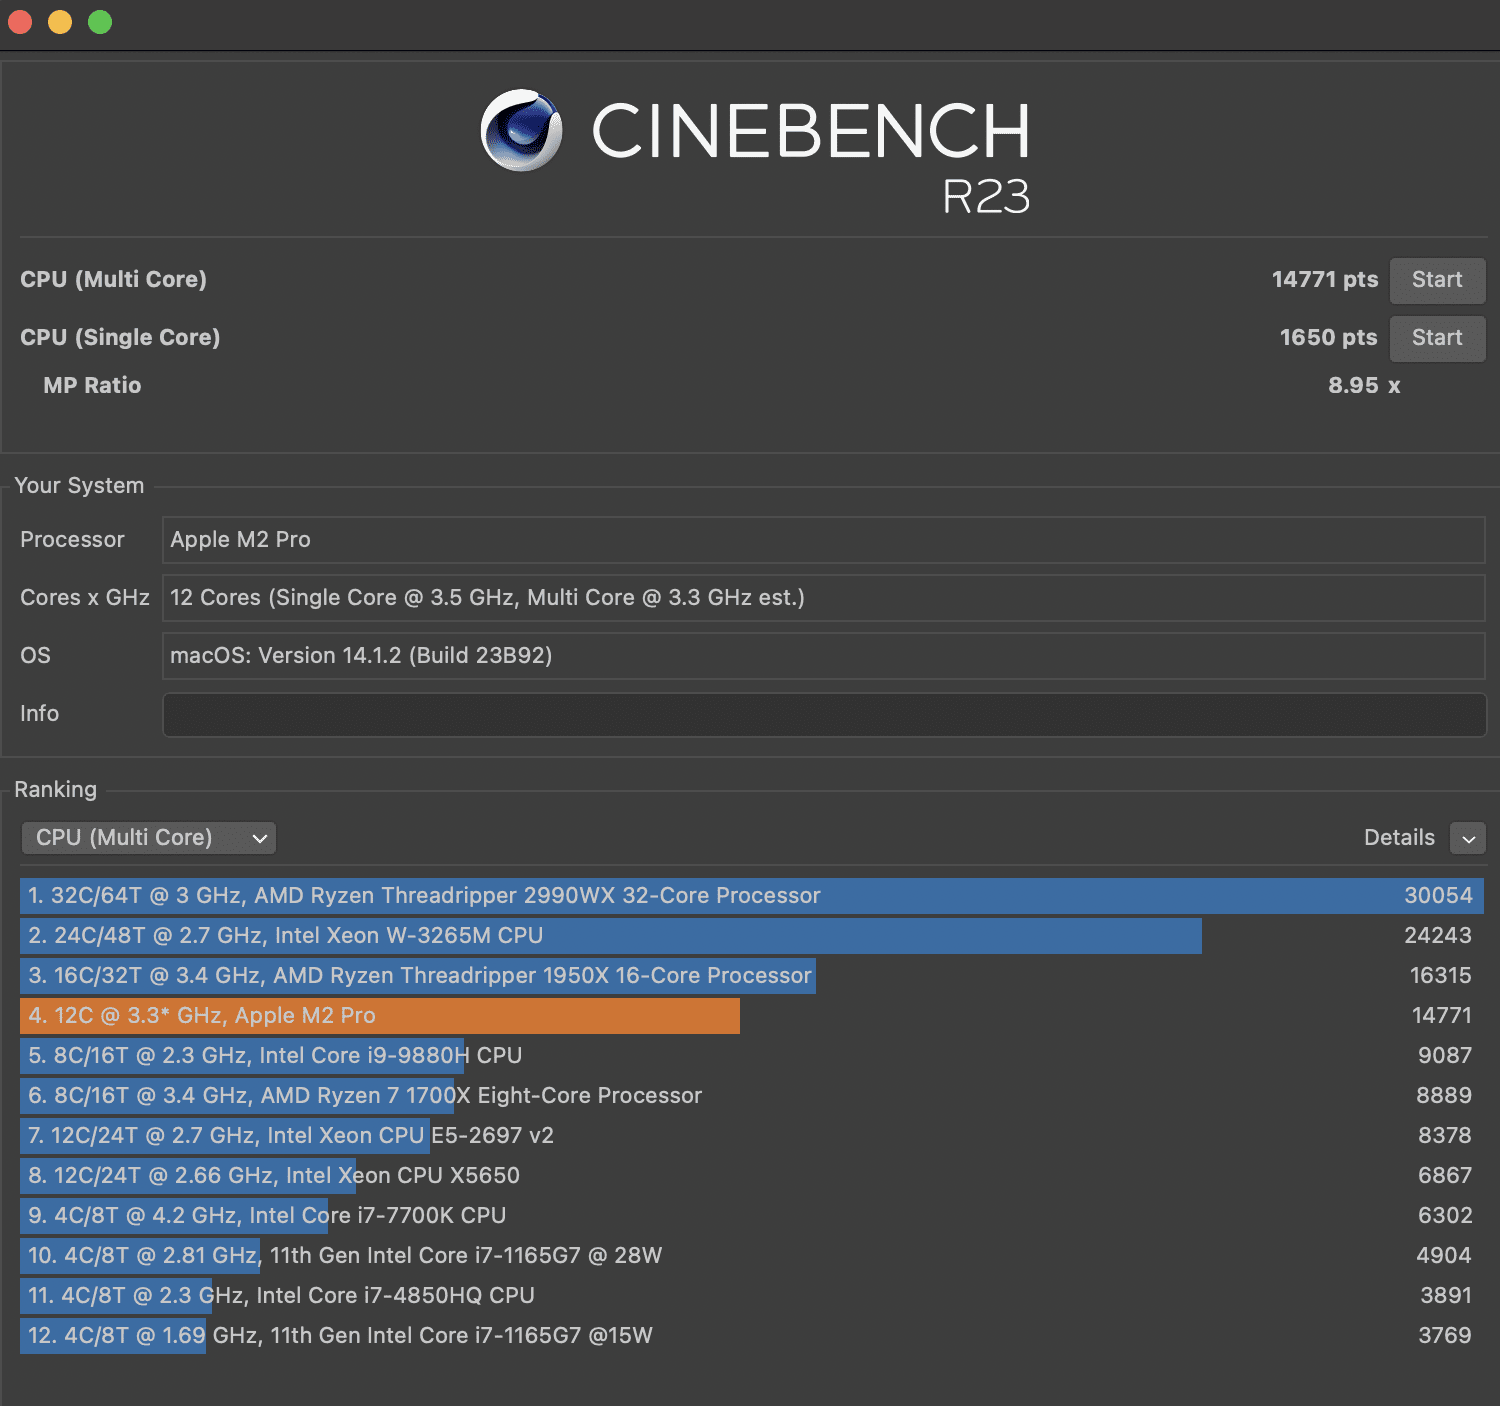Open the CPU (Multi Core) ranking dropdown

148,838
